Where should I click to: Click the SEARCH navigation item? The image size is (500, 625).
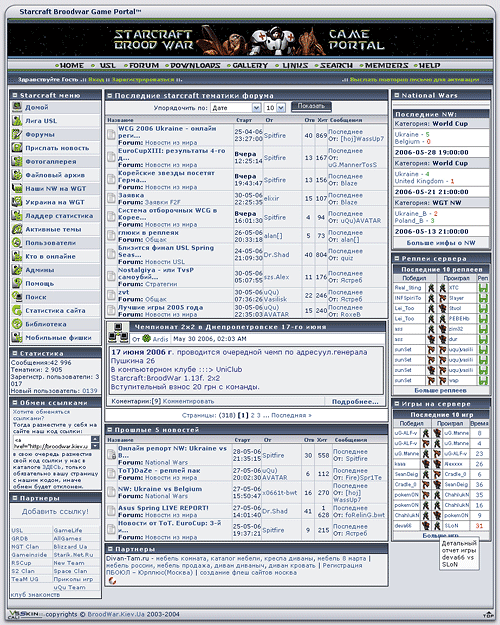336,65
